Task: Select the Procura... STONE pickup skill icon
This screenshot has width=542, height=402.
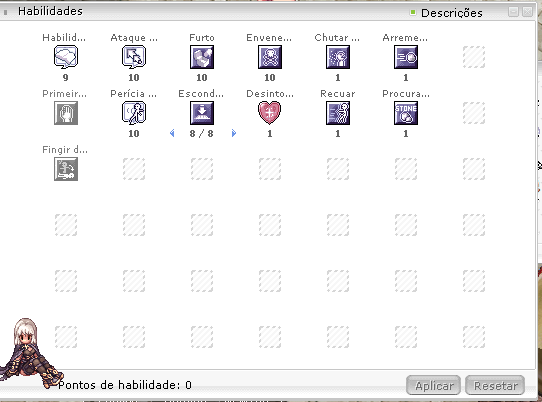Action: pyautogui.click(x=406, y=113)
